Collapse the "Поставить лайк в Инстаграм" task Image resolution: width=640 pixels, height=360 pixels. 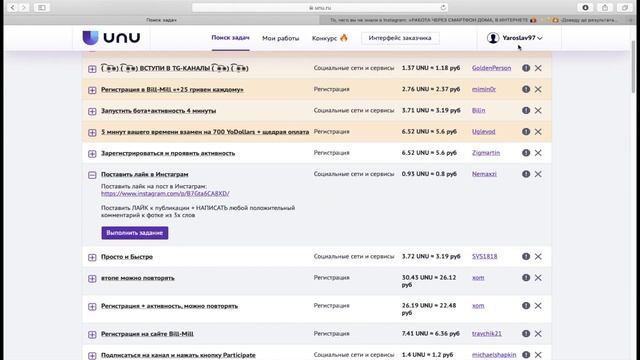tap(92, 175)
